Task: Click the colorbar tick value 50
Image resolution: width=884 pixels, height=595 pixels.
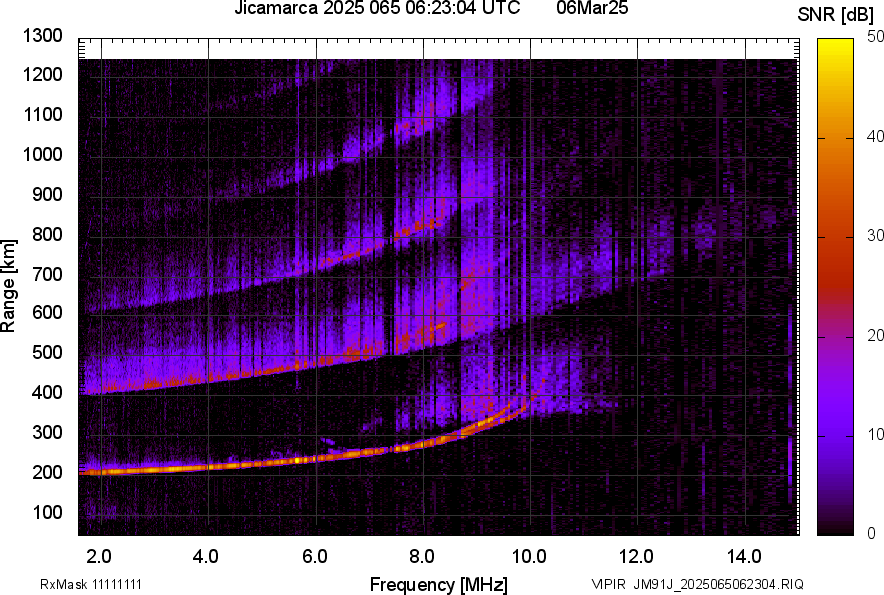Action: point(875,36)
